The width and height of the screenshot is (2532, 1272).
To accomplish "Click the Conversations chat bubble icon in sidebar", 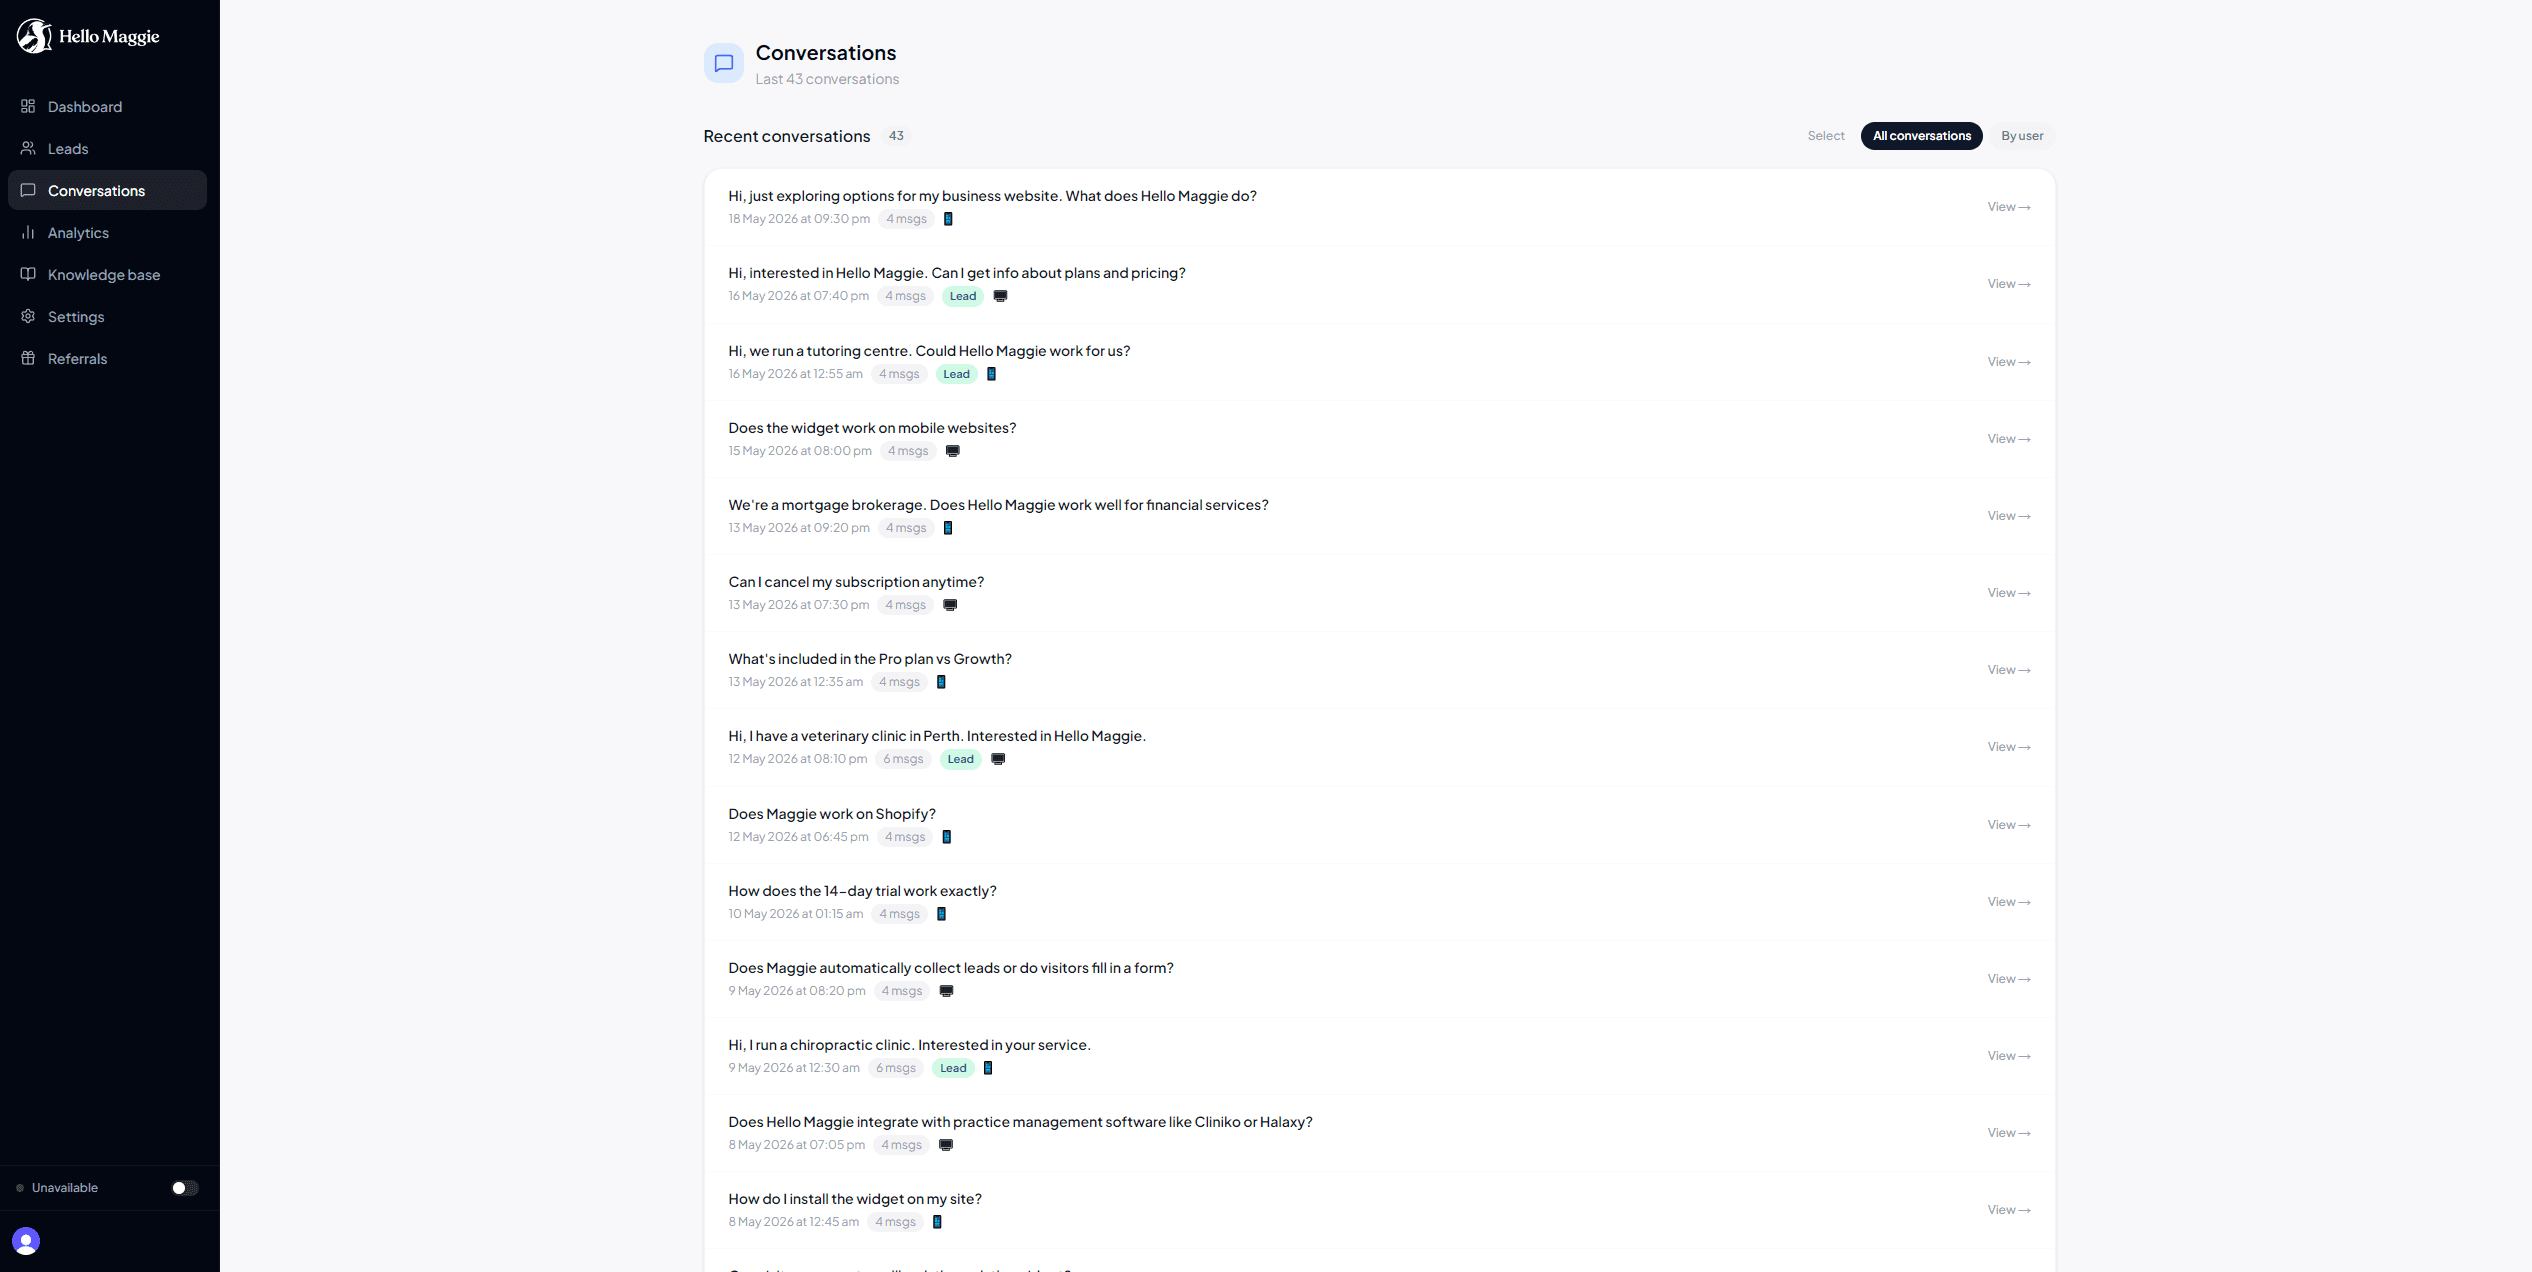I will (28, 190).
